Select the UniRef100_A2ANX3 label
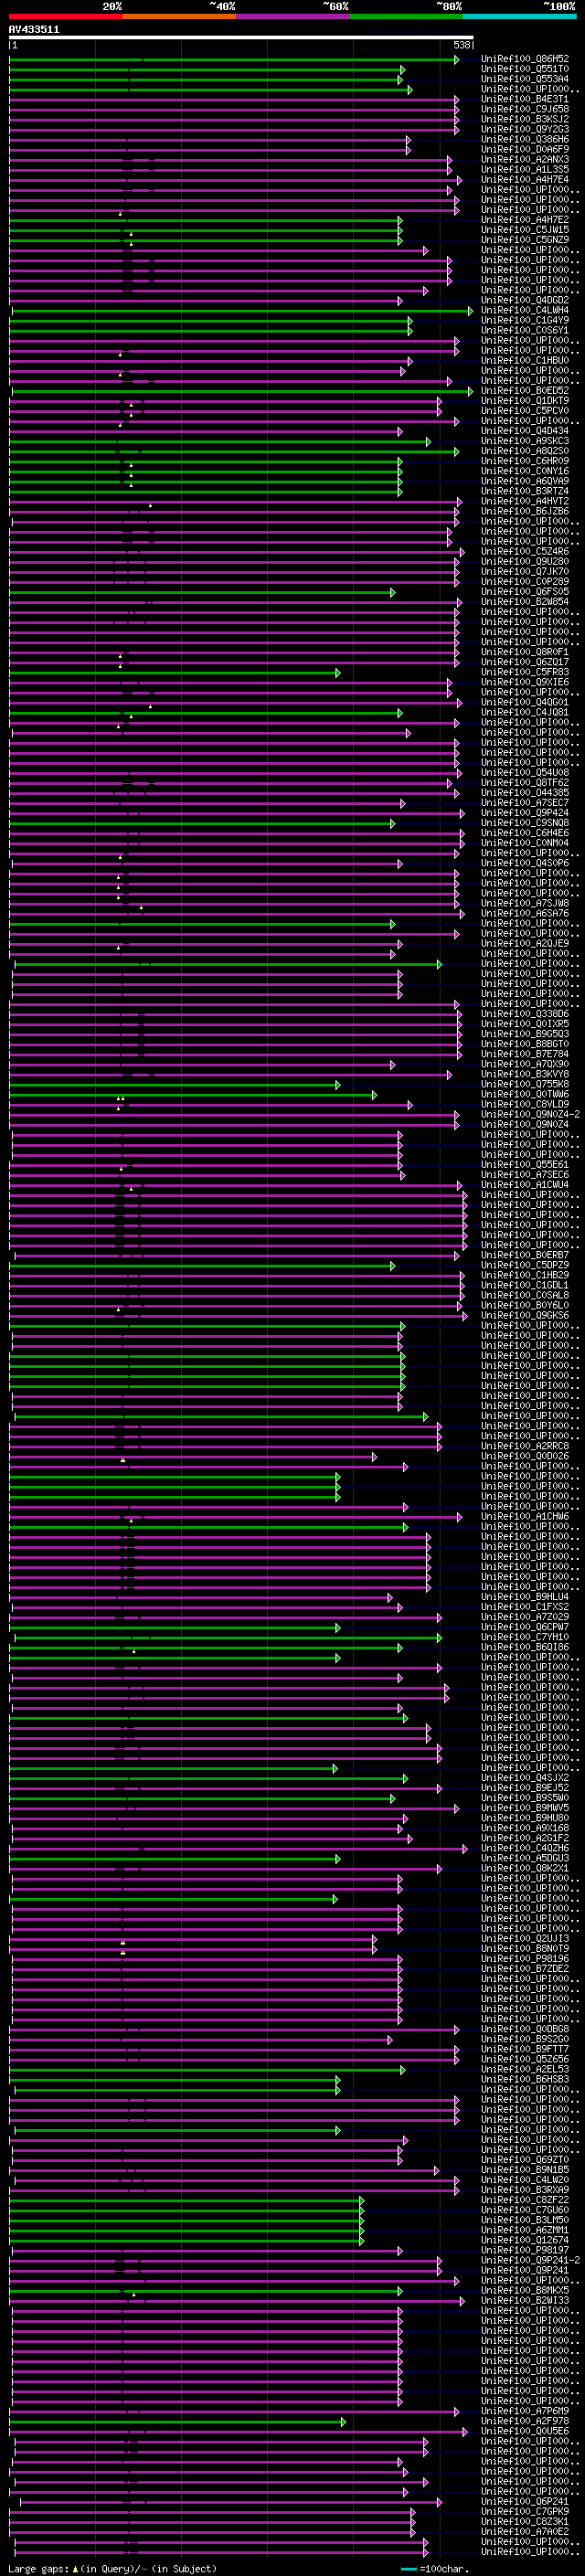The image size is (585, 2576). pos(525,159)
